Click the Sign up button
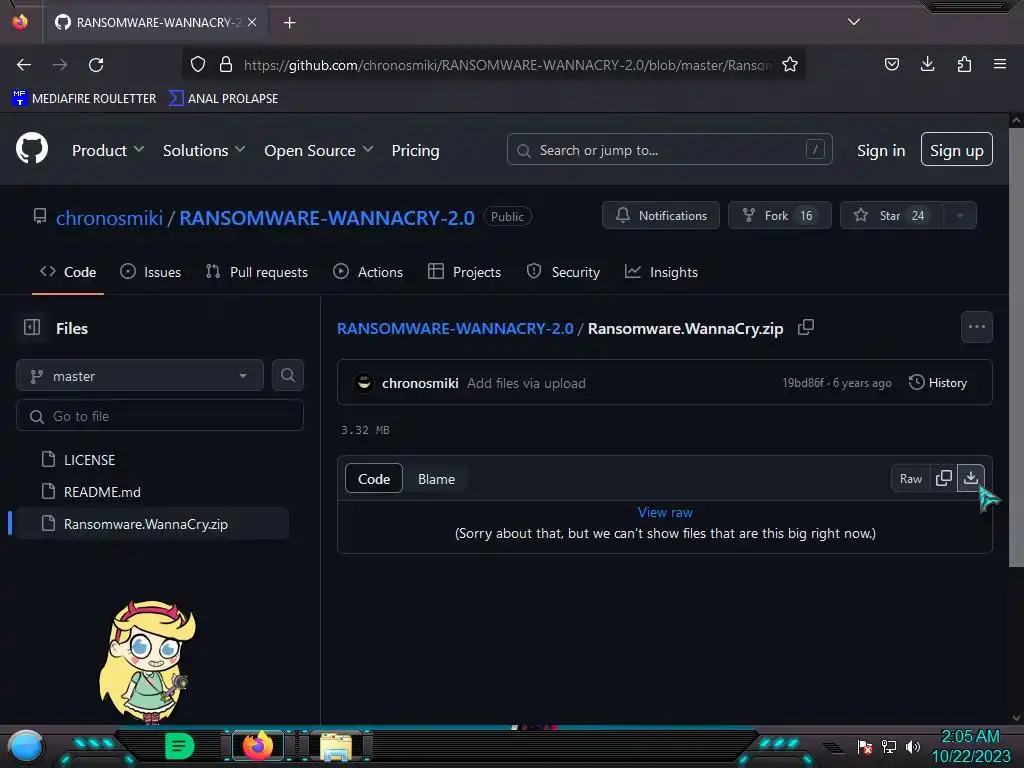Image resolution: width=1024 pixels, height=768 pixels. pos(957,150)
